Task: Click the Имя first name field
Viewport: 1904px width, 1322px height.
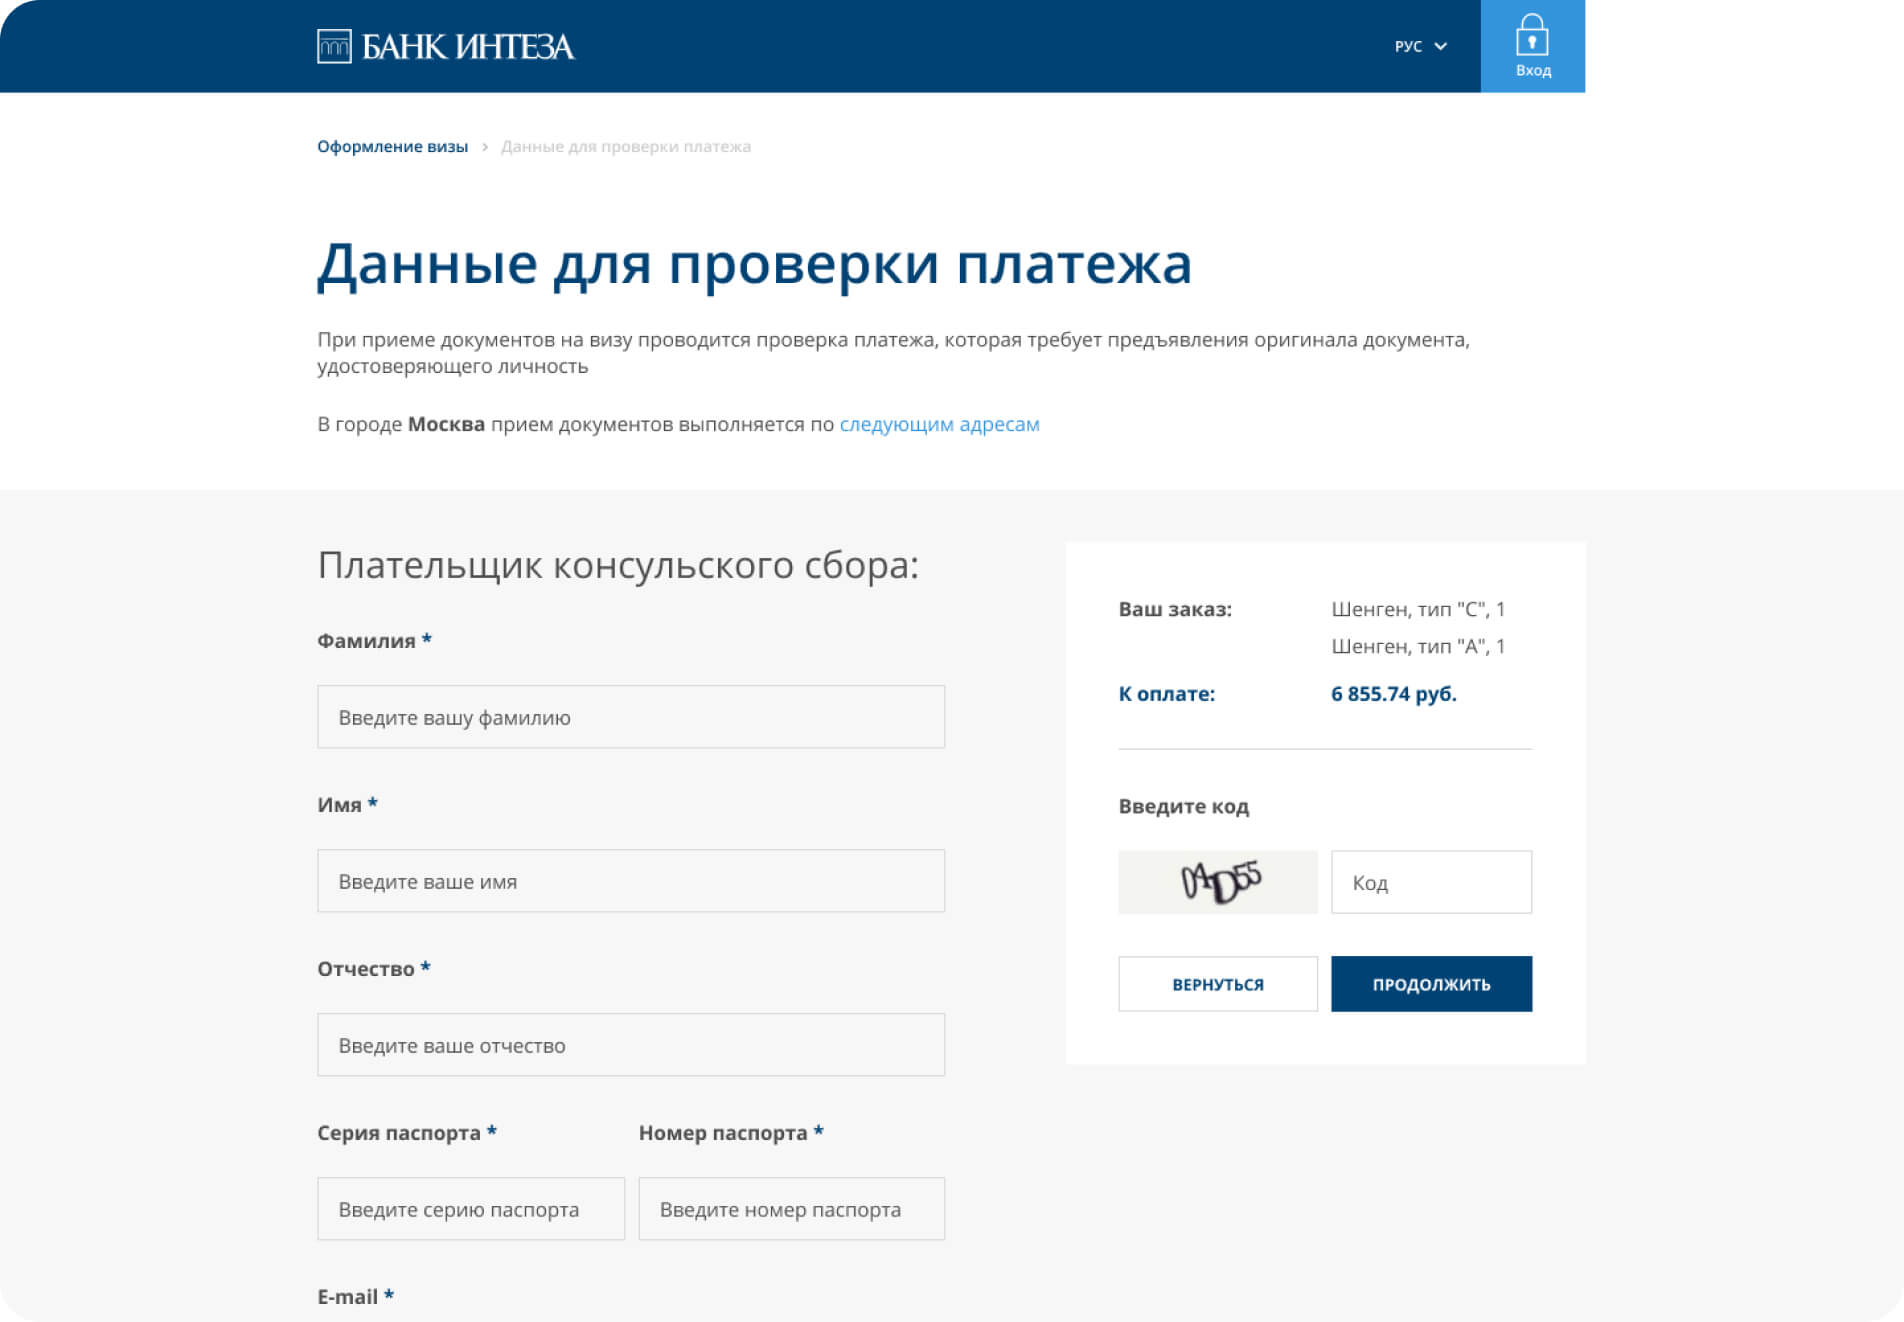Action: [630, 881]
